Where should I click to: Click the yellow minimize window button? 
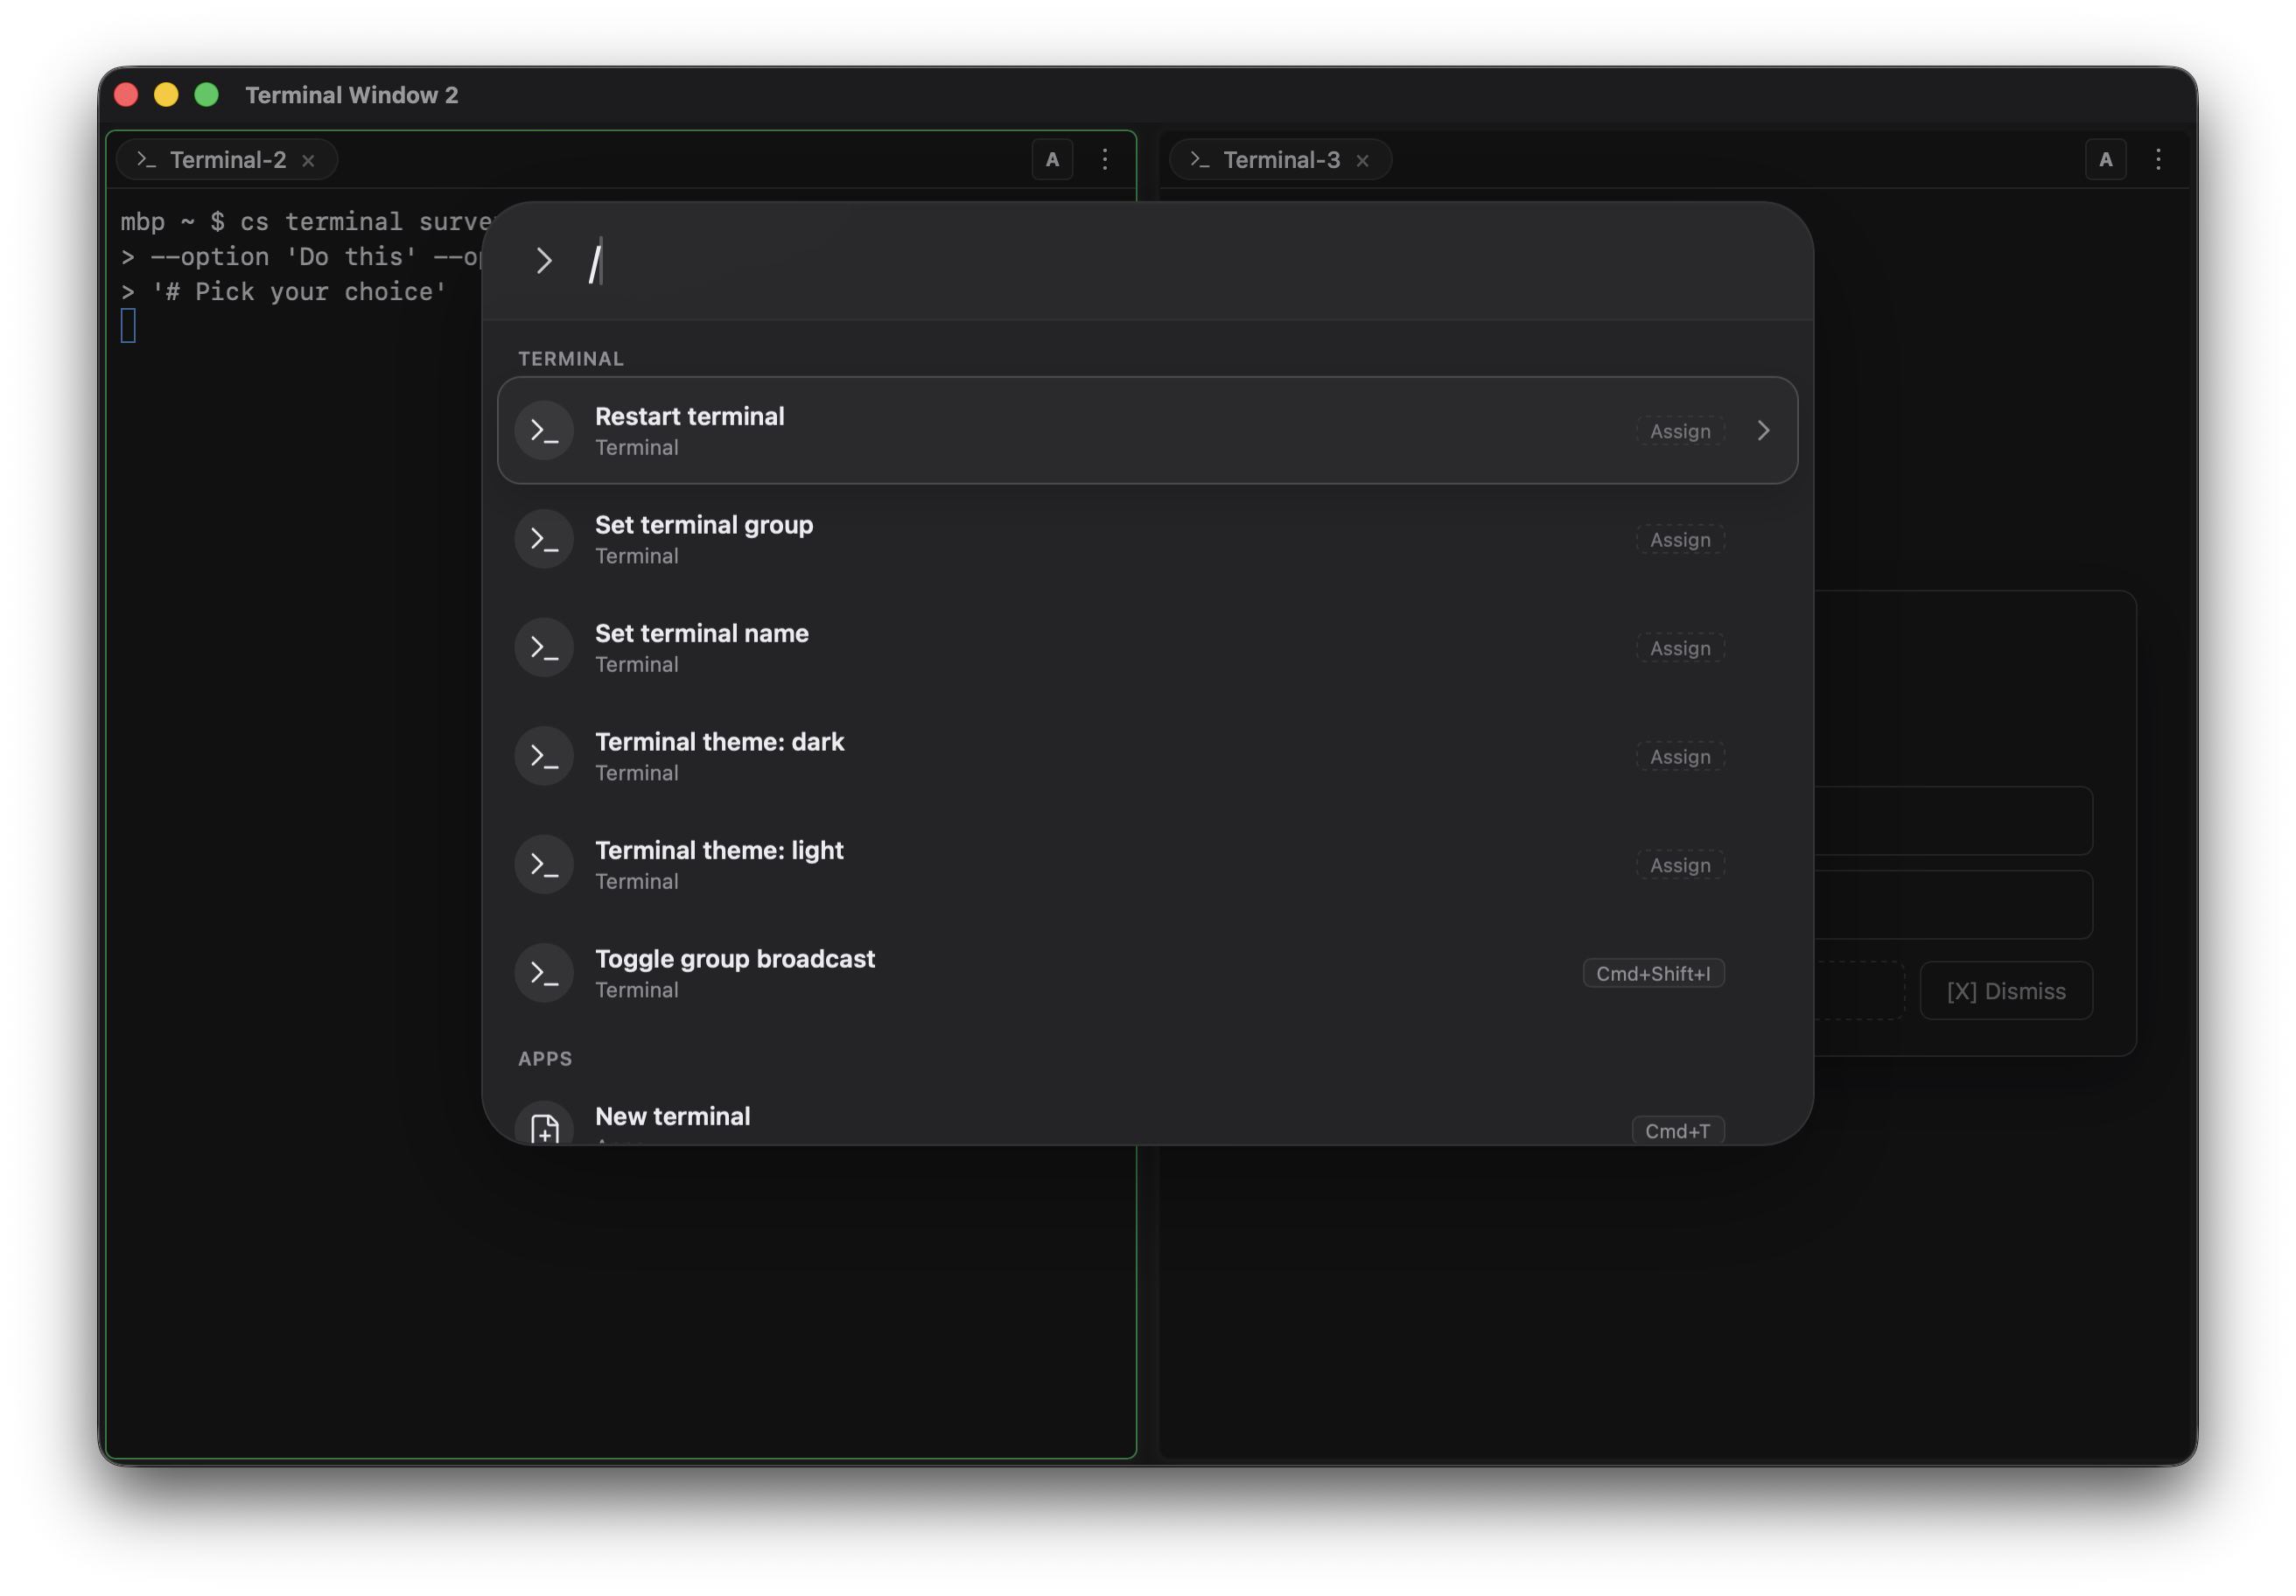pyautogui.click(x=166, y=95)
